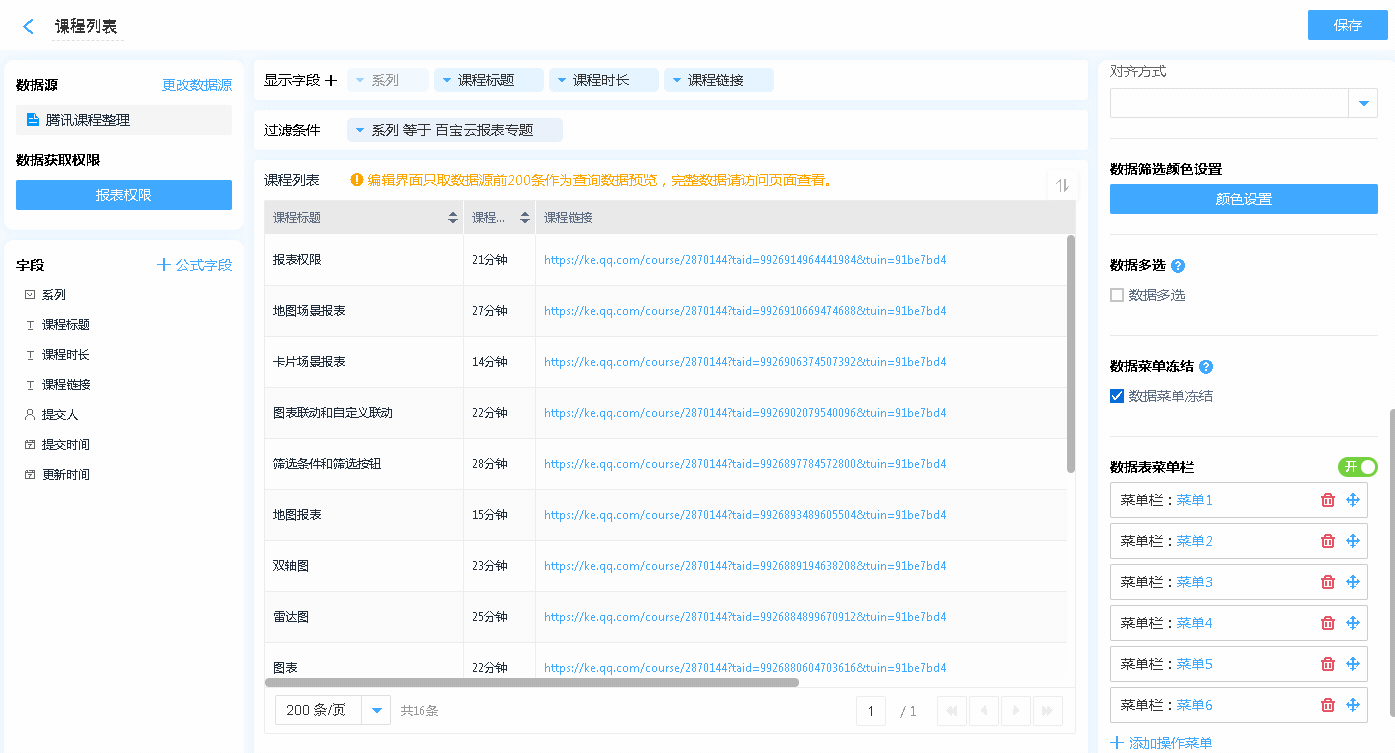Screen dimensions: 1395x753
Task: Click the 更改数据源 link
Action: coord(197,86)
